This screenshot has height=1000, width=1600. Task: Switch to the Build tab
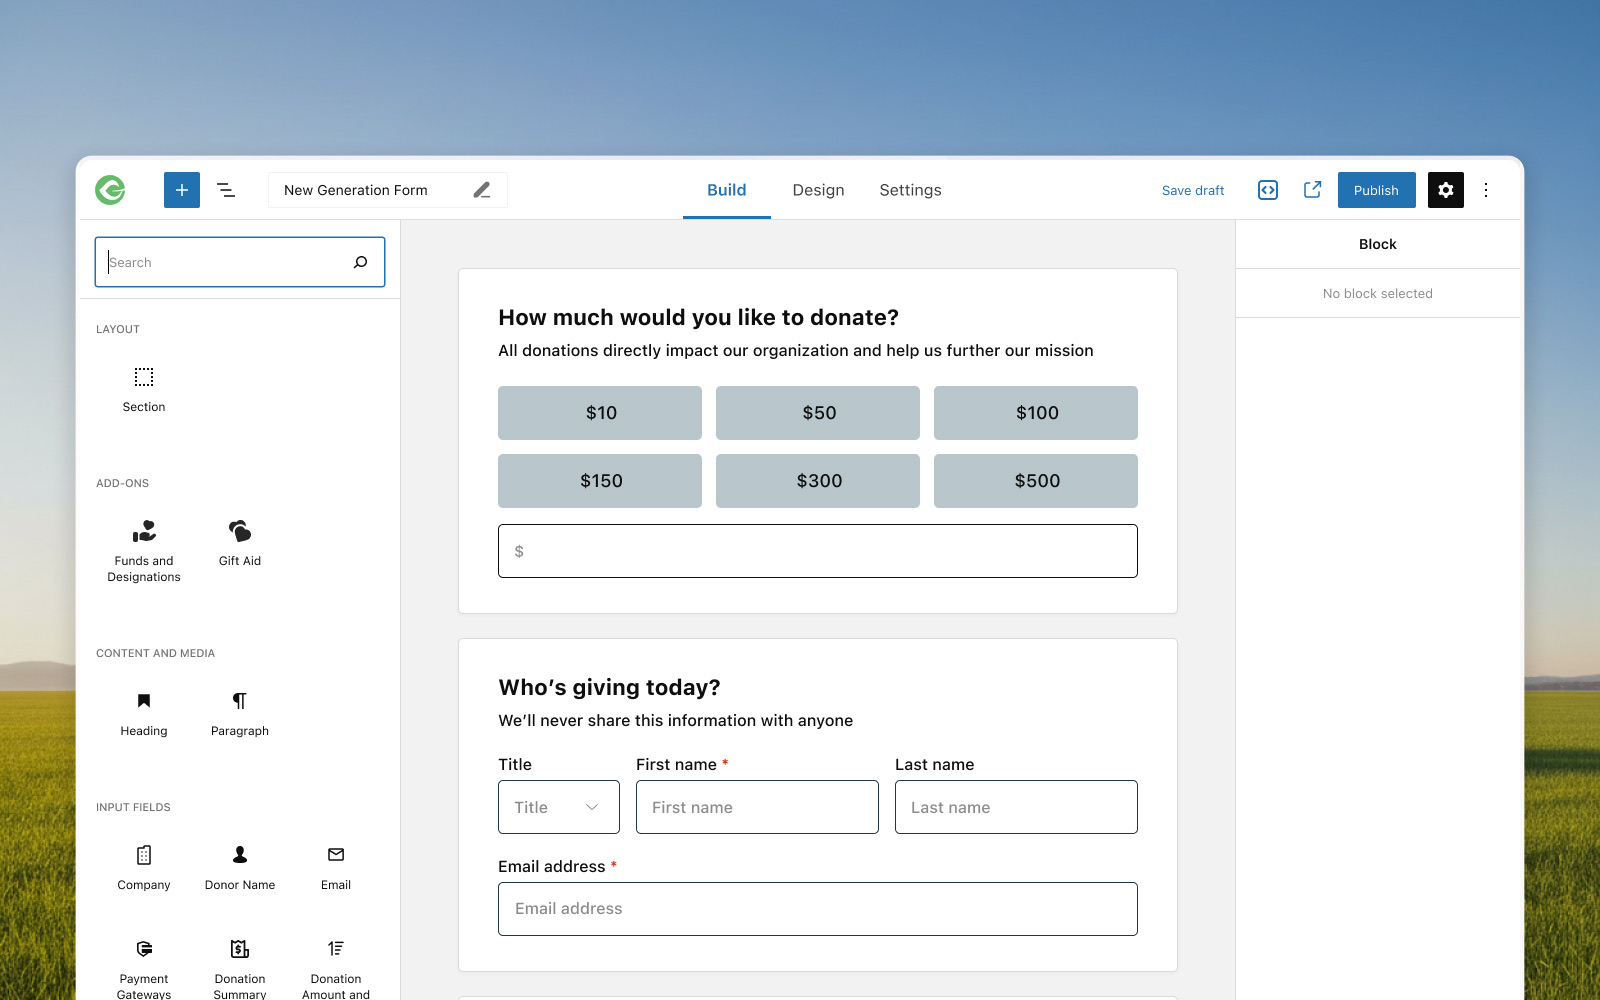tap(727, 190)
